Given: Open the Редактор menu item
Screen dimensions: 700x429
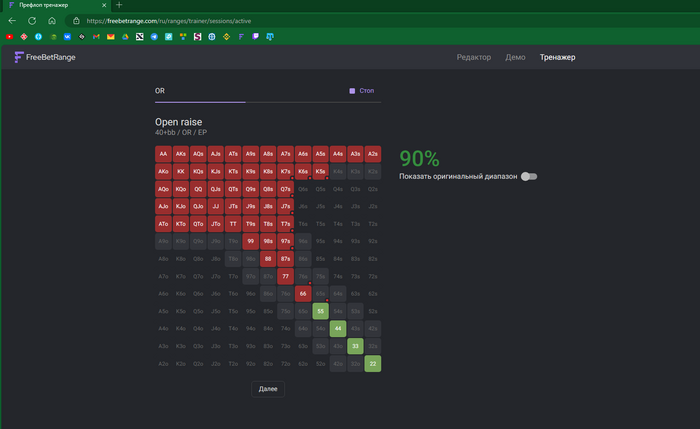Looking at the screenshot, I should click(474, 57).
